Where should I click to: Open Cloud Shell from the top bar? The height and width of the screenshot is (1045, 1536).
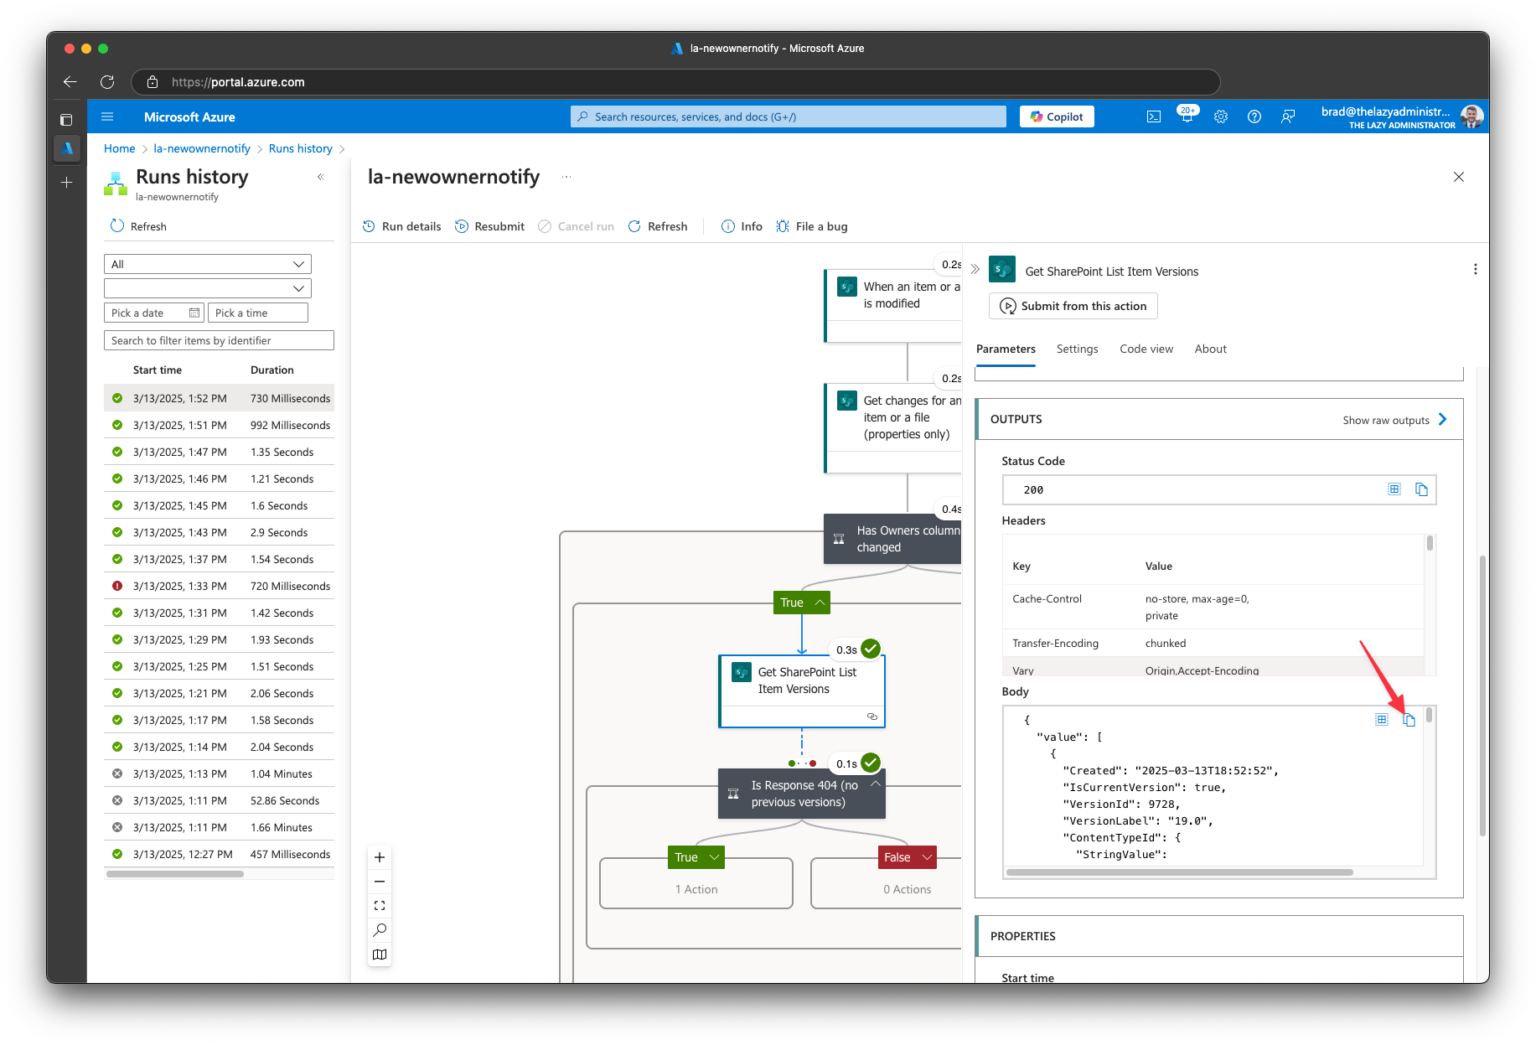(x=1153, y=117)
